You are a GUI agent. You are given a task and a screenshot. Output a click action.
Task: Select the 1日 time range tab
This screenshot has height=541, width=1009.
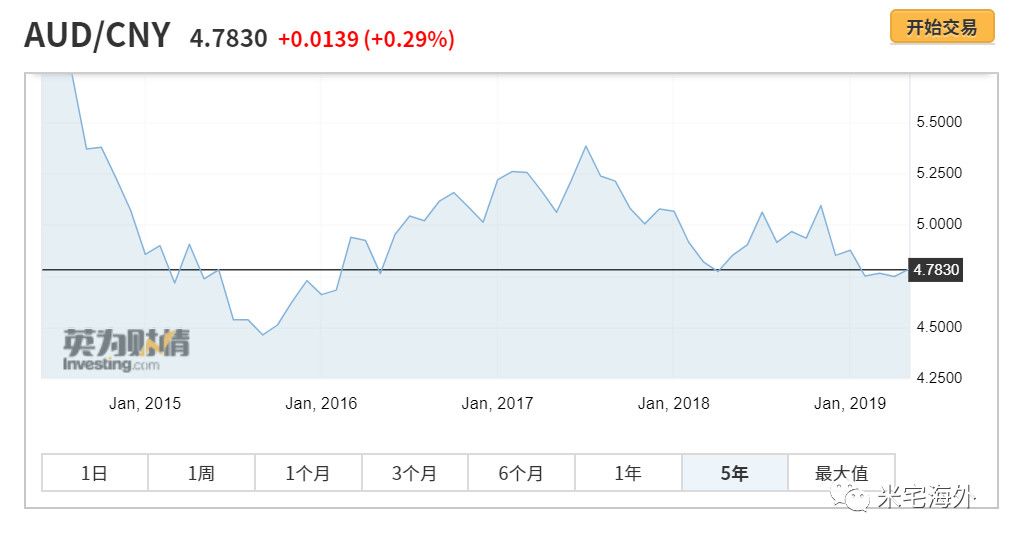pos(94,473)
